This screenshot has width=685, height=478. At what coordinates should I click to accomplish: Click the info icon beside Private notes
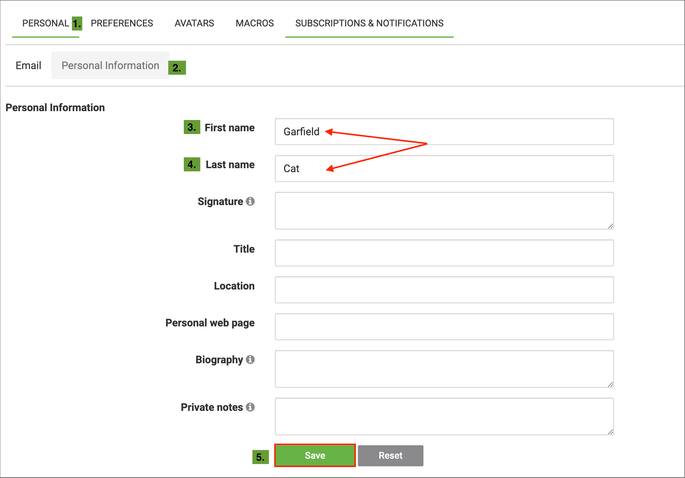pyautogui.click(x=250, y=408)
